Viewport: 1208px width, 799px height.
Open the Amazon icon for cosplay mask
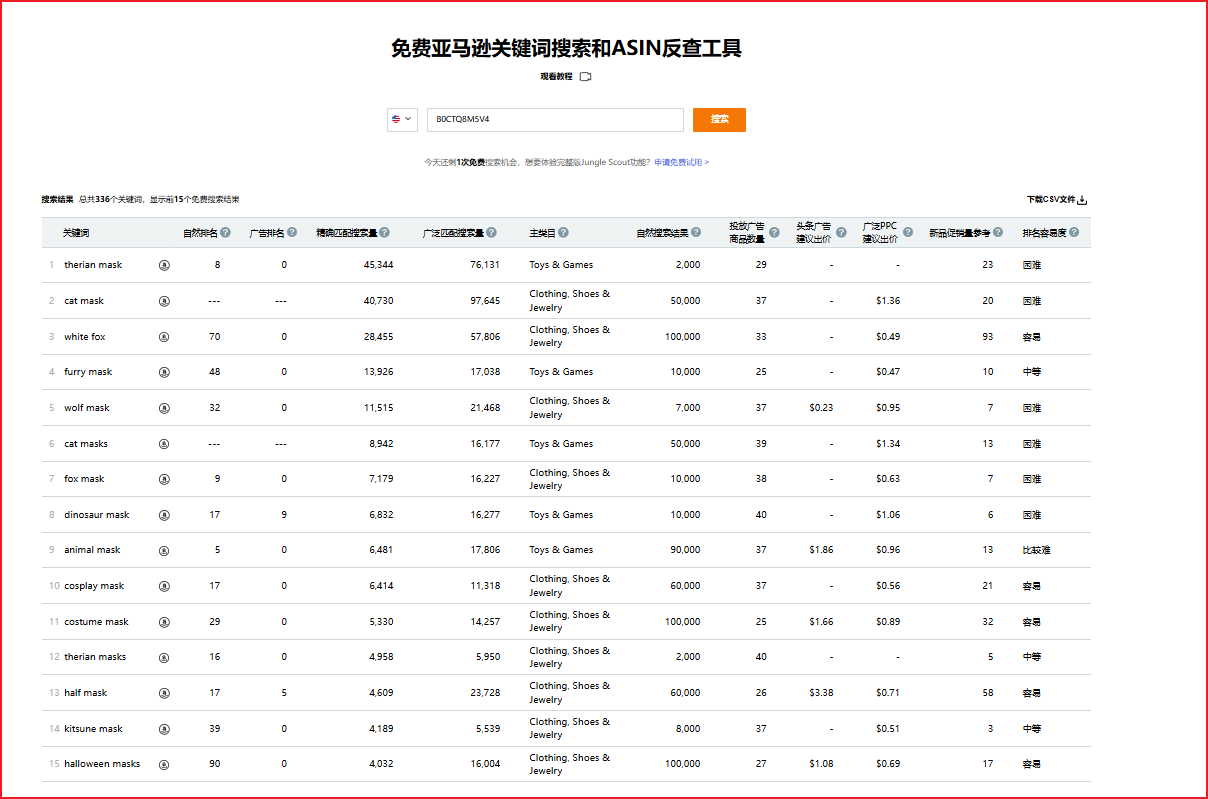pos(164,586)
